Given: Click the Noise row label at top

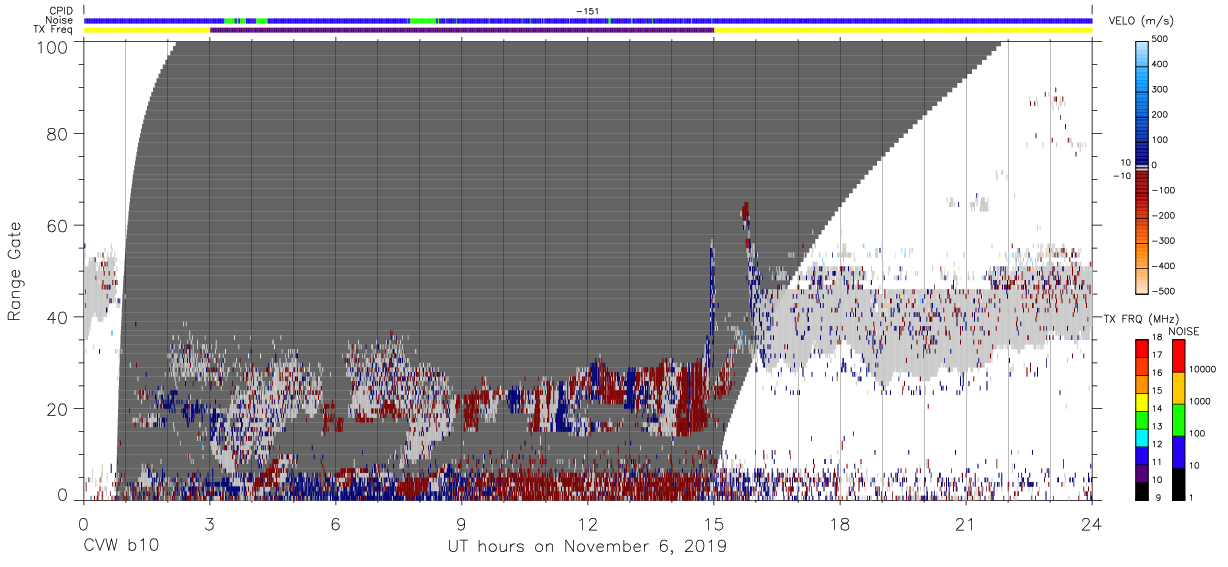Looking at the screenshot, I should pyautogui.click(x=59, y=20).
